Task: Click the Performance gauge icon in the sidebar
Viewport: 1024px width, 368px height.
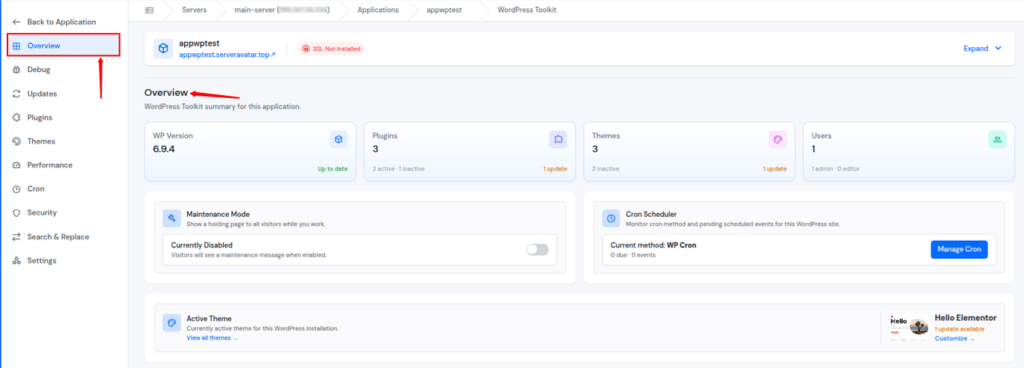Action: pos(16,165)
